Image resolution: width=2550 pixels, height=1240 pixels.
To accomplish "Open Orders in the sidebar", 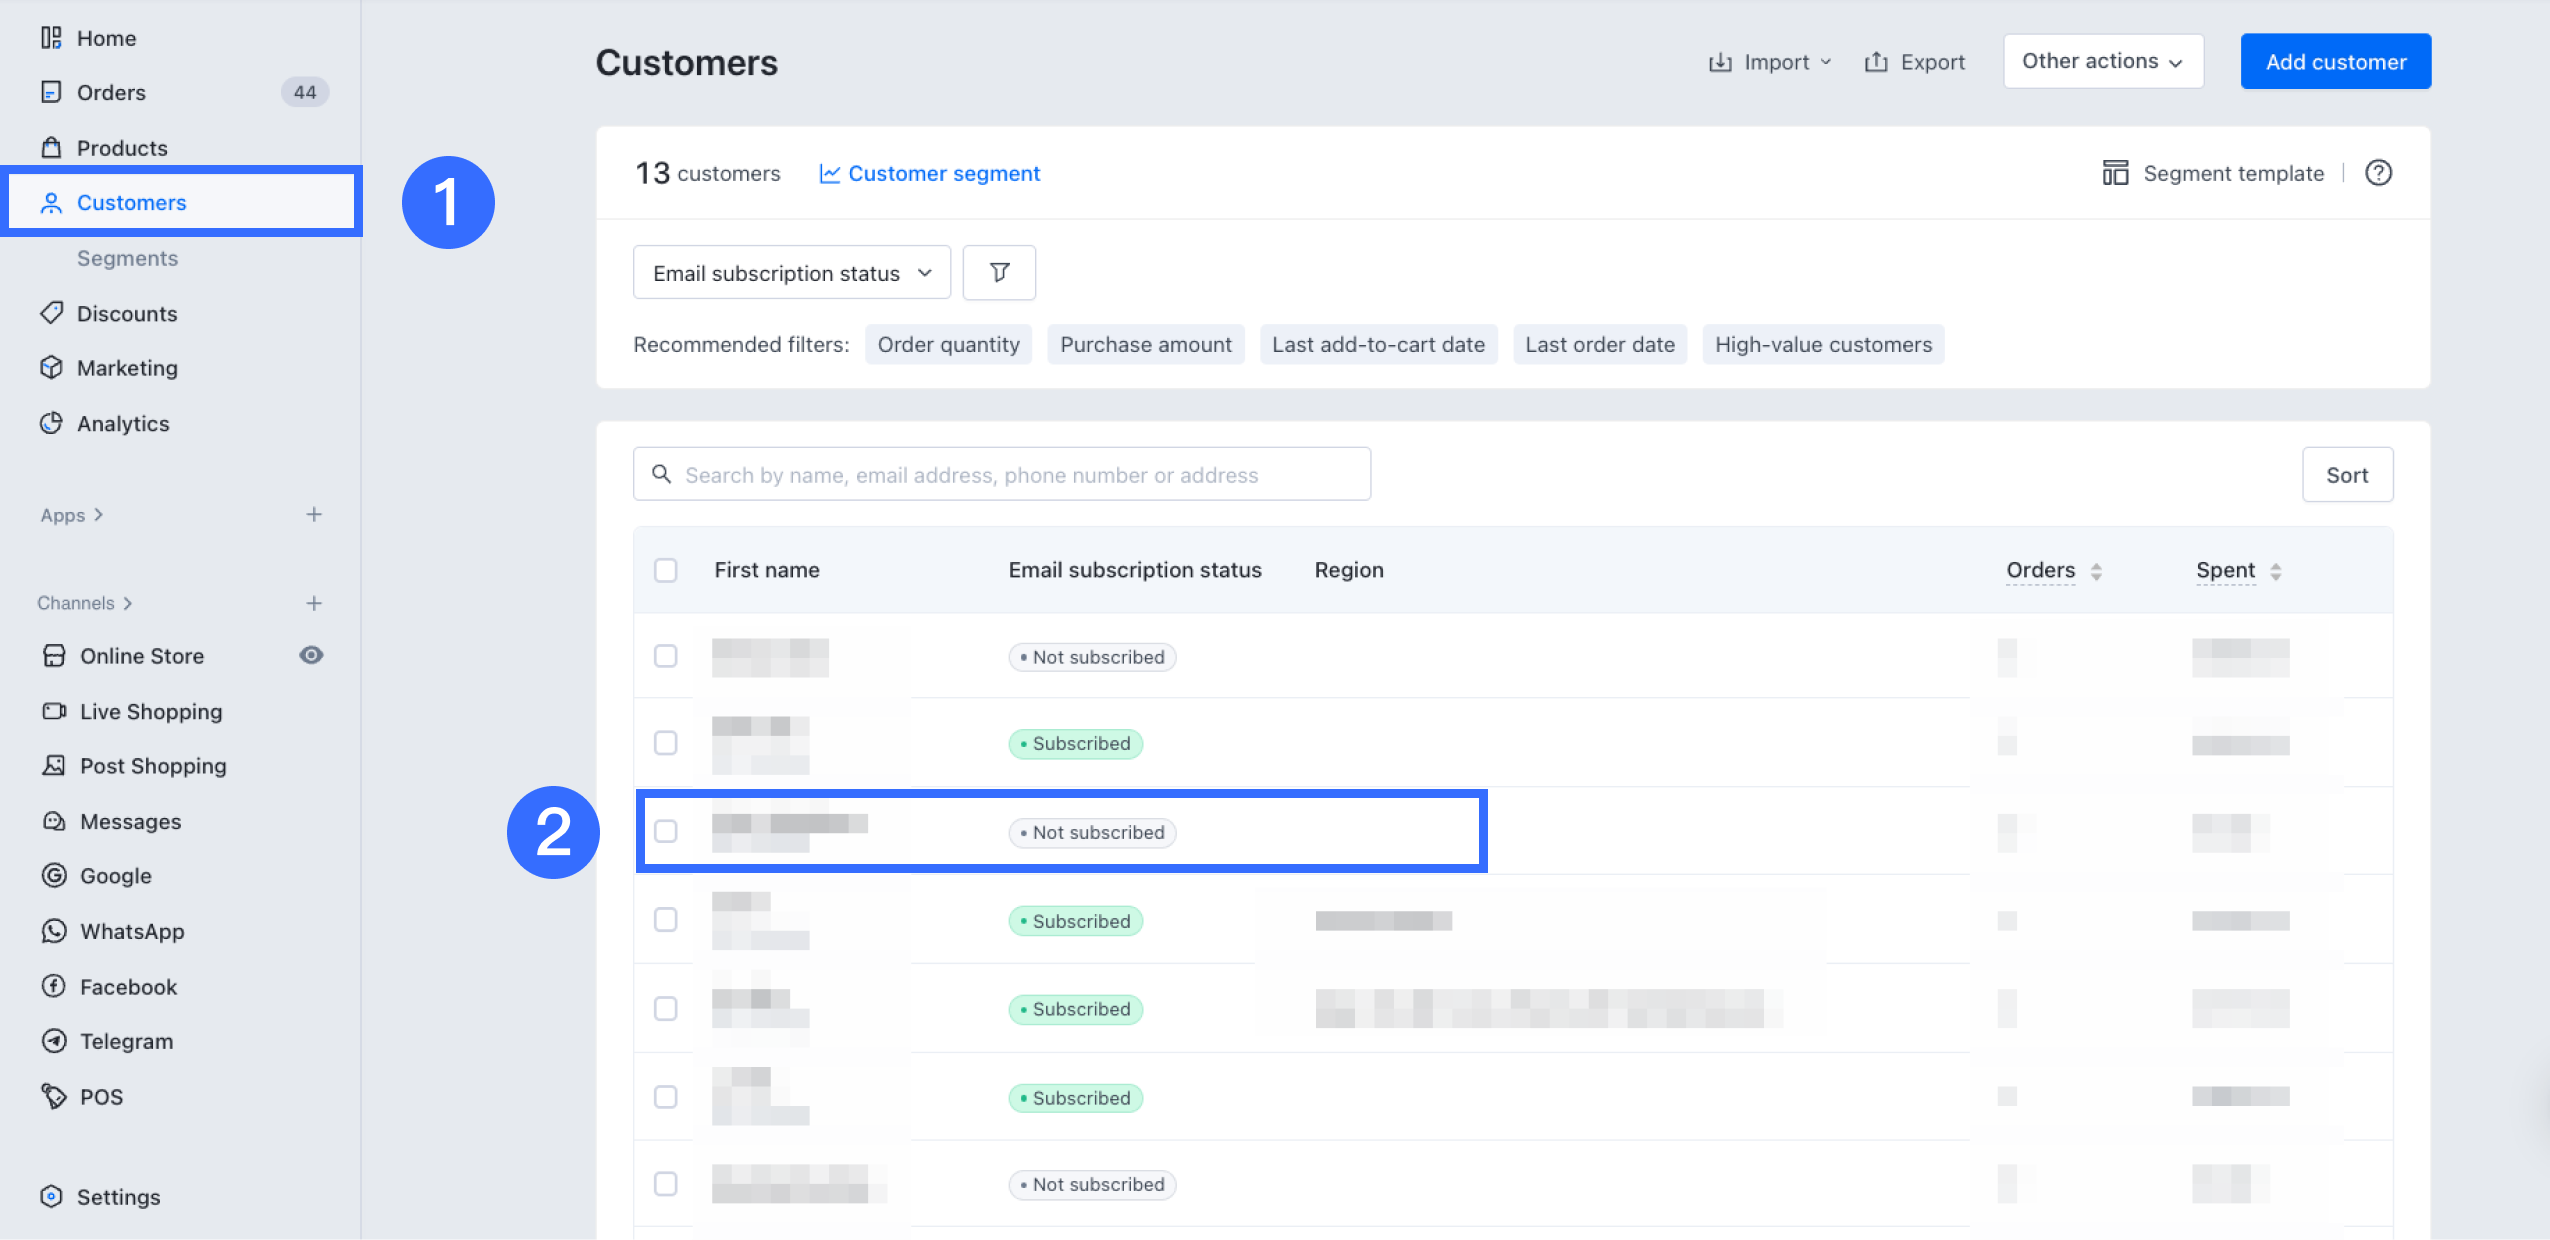I will [111, 92].
